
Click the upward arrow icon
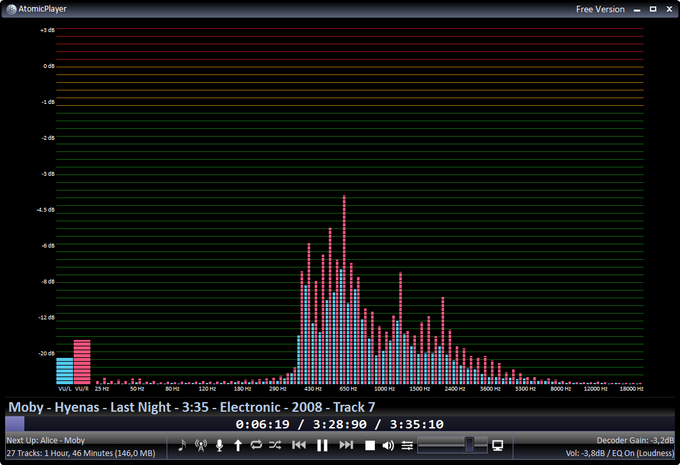click(x=238, y=445)
